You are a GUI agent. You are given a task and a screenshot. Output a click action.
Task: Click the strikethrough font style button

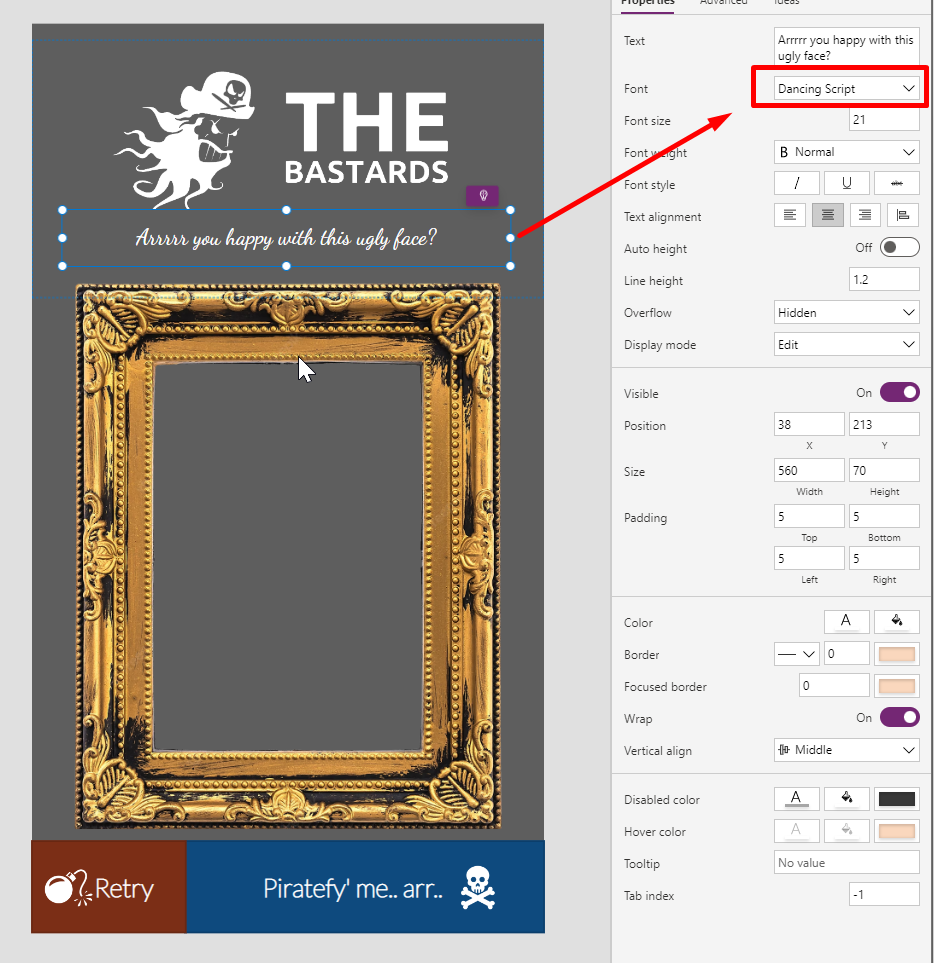tap(897, 183)
